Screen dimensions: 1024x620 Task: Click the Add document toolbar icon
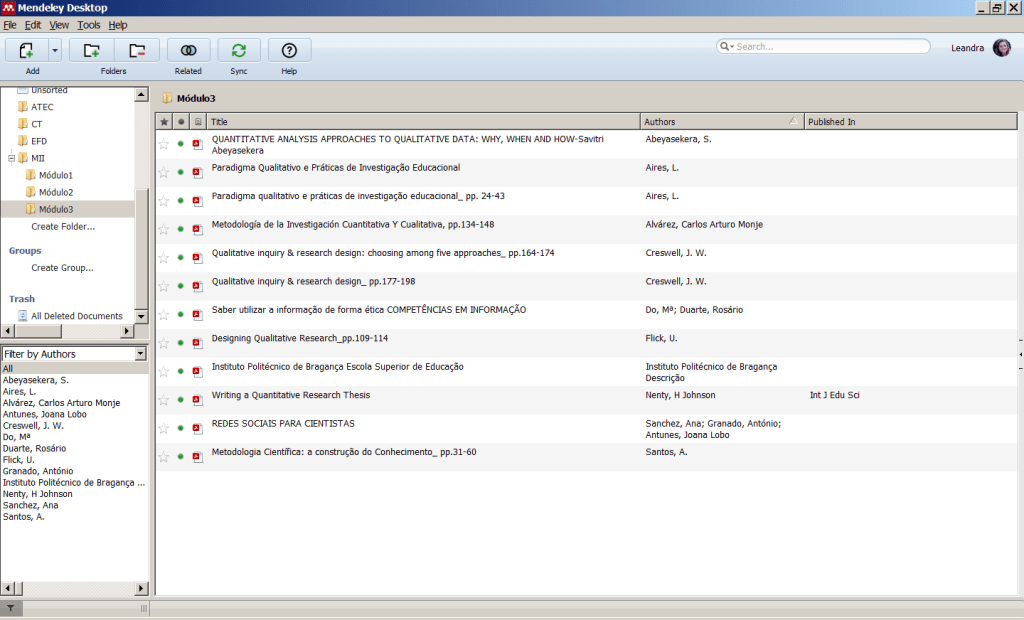pos(26,50)
